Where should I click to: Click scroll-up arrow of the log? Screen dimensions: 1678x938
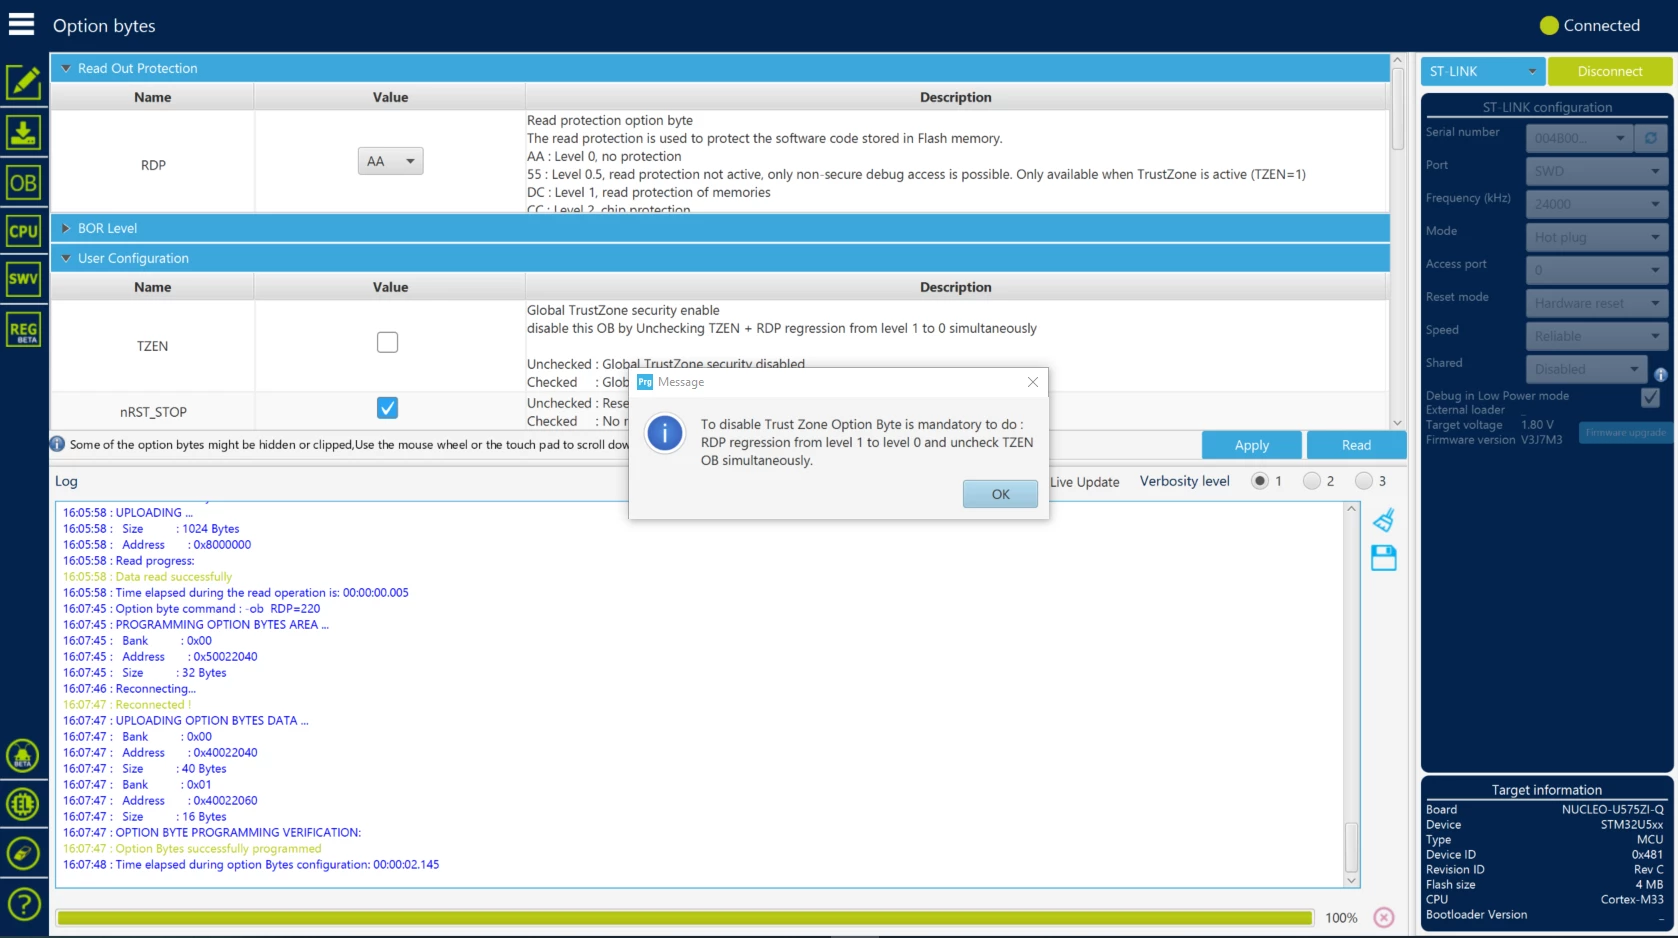click(1351, 509)
